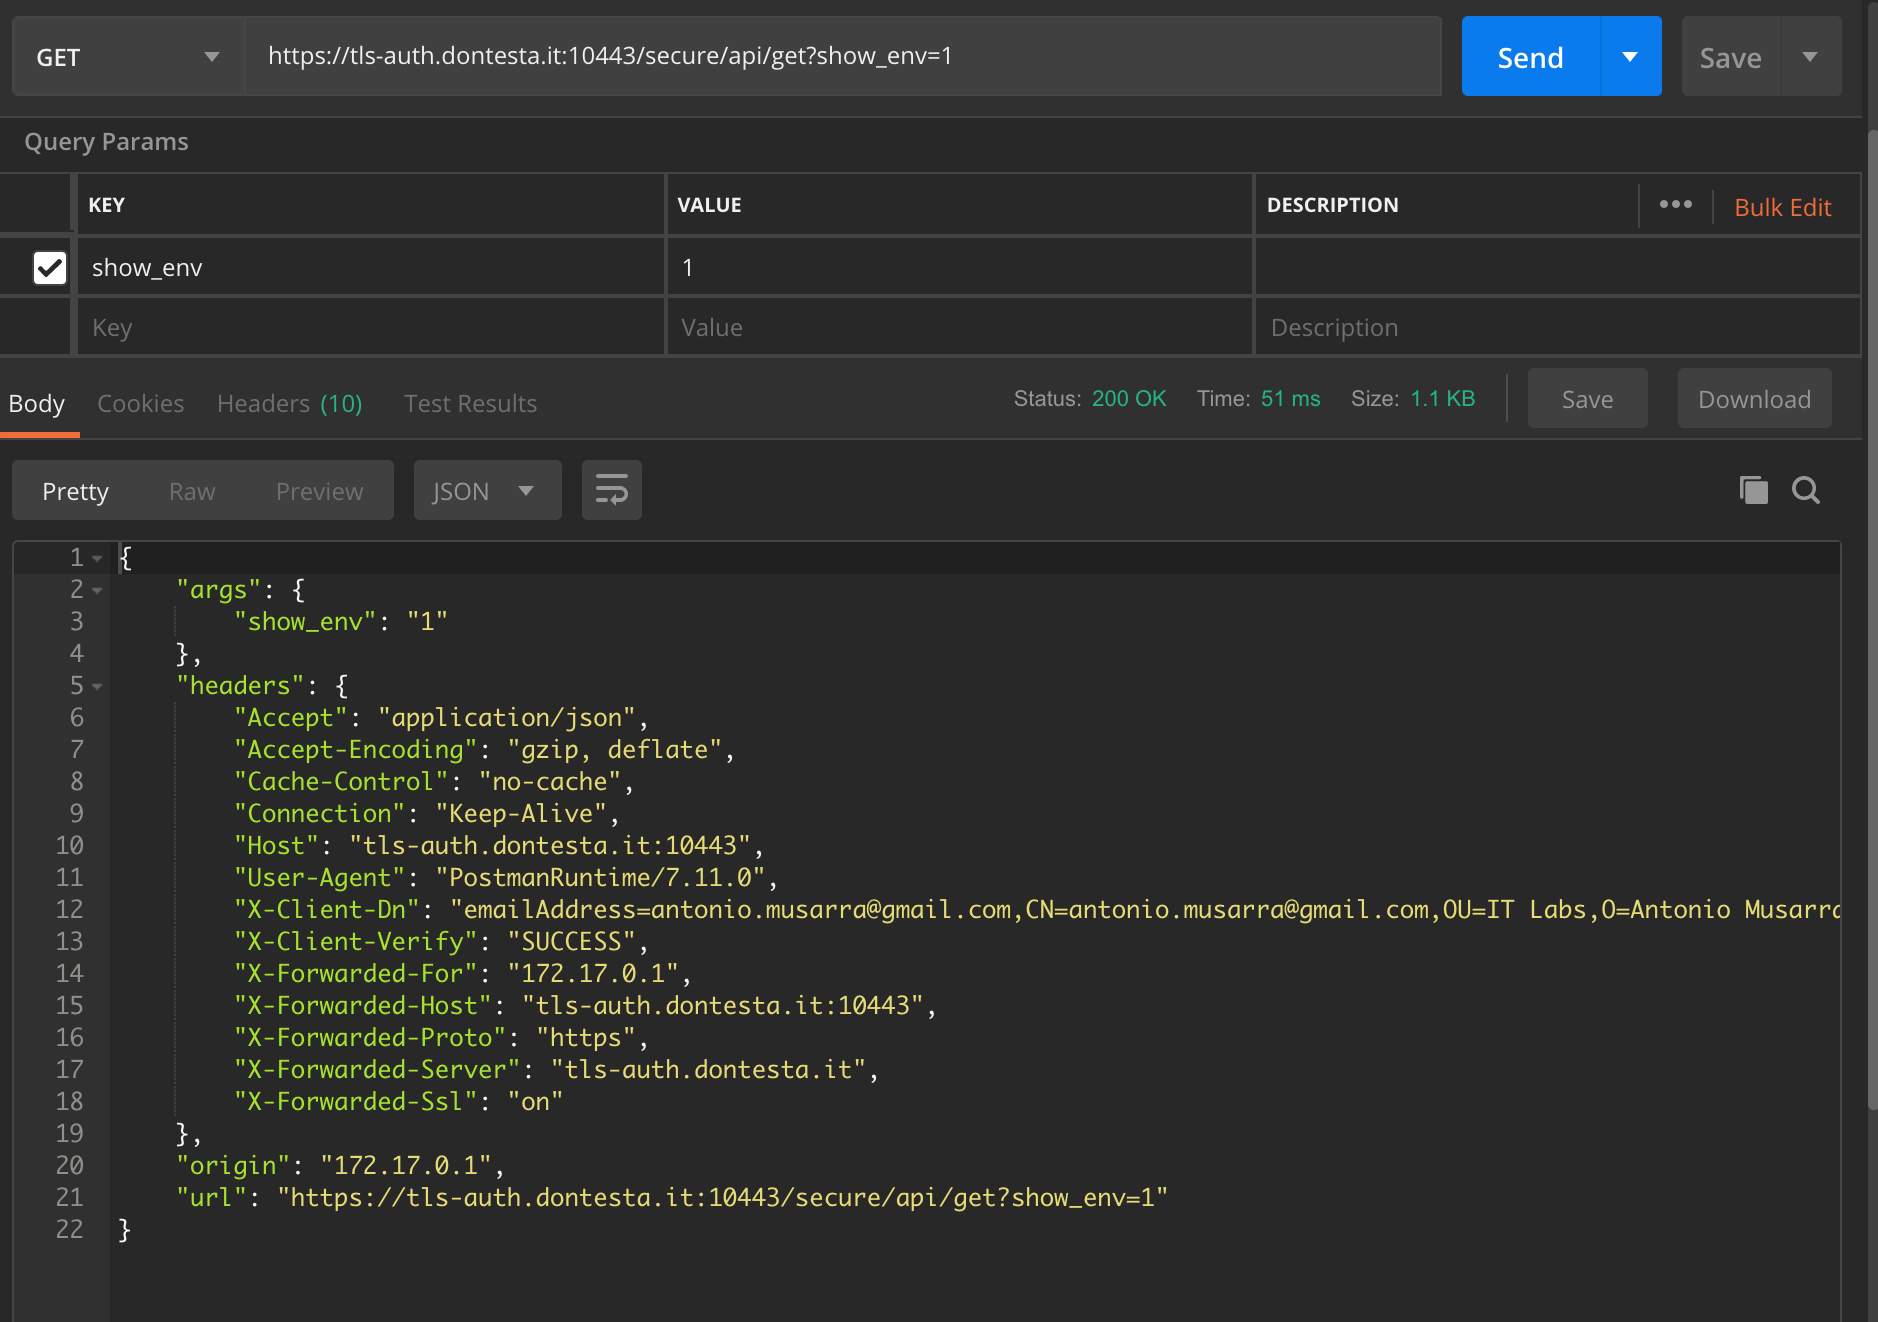The width and height of the screenshot is (1878, 1322).
Task: Click the "Connection" Keep-Alive line
Action: [x=426, y=813]
